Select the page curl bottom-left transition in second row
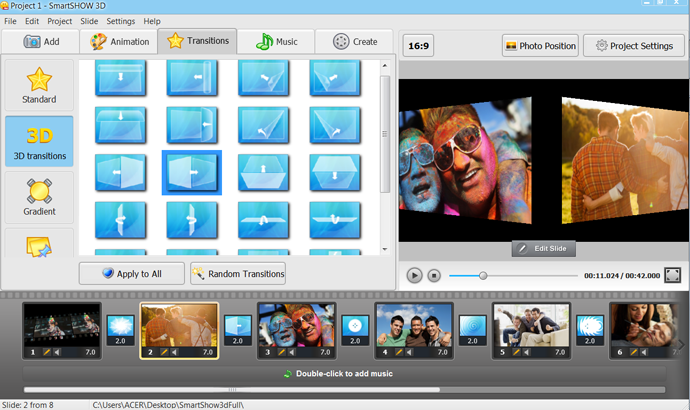Screen dimensions: 690x410 pyautogui.click(x=263, y=125)
